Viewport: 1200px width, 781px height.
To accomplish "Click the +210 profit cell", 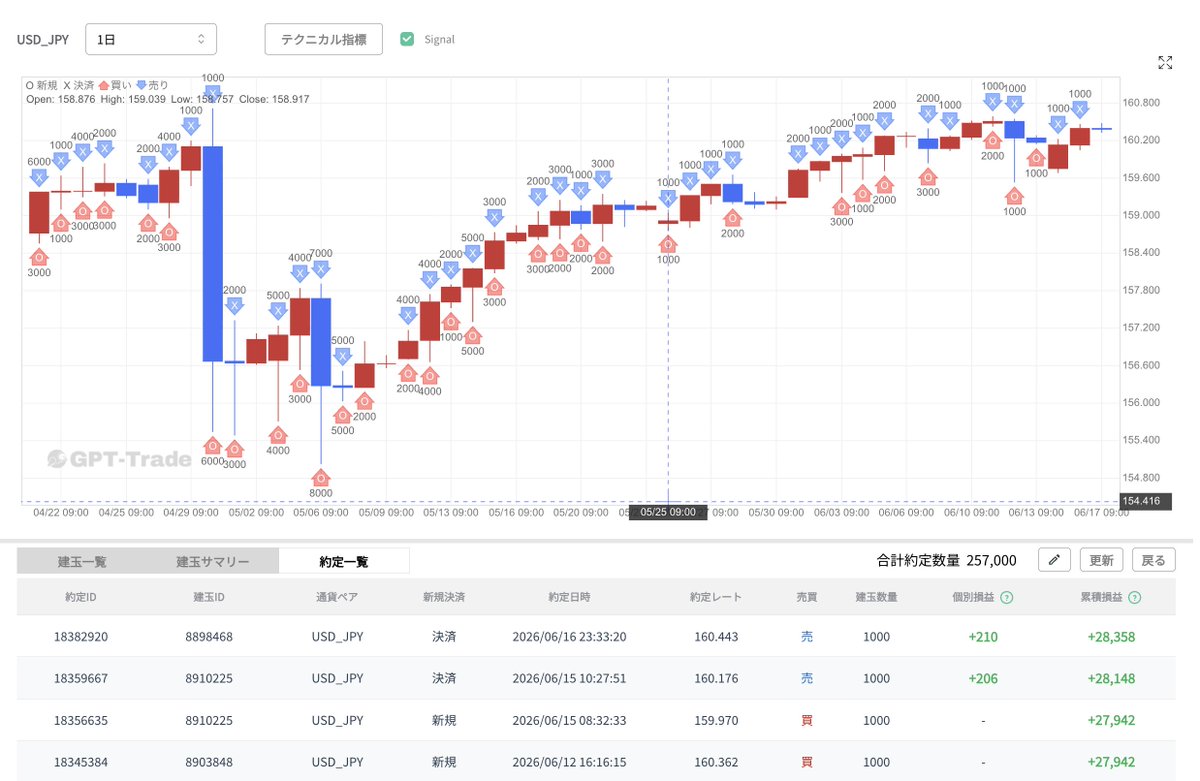I will tap(982, 636).
